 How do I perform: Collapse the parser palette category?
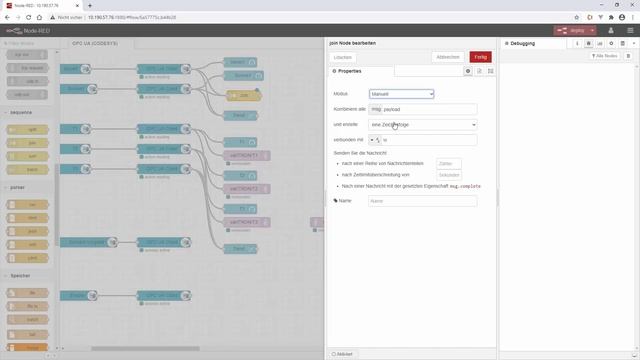16,187
